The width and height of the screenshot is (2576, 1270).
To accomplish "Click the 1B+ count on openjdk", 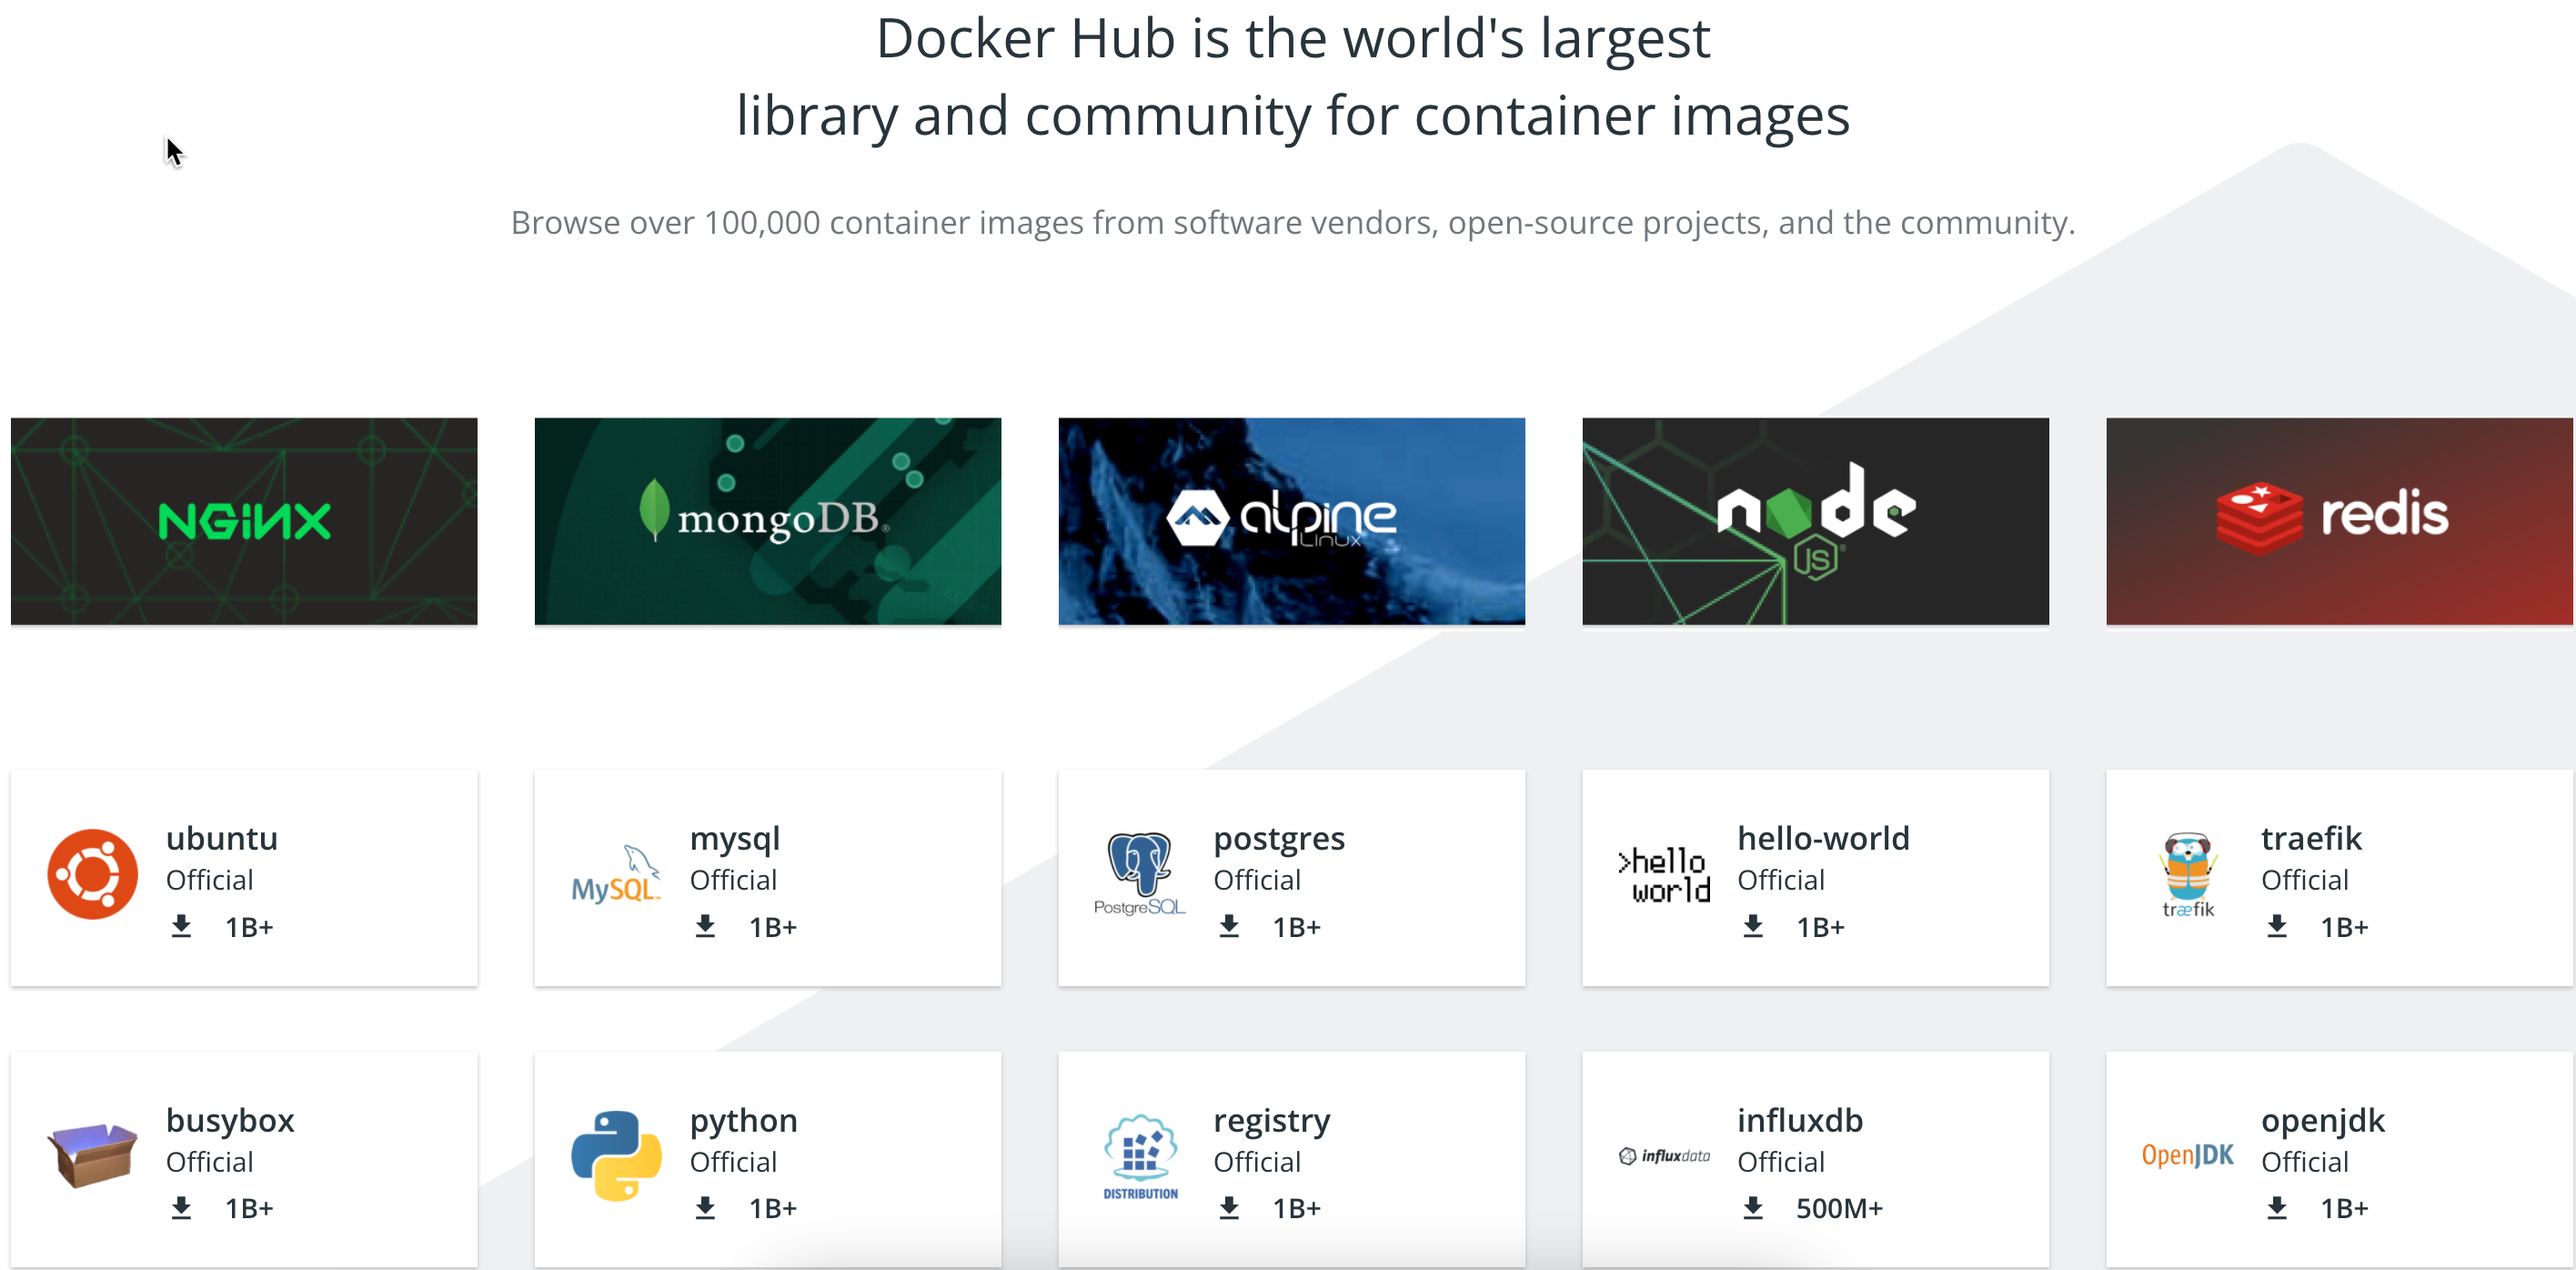I will 2344,1208.
